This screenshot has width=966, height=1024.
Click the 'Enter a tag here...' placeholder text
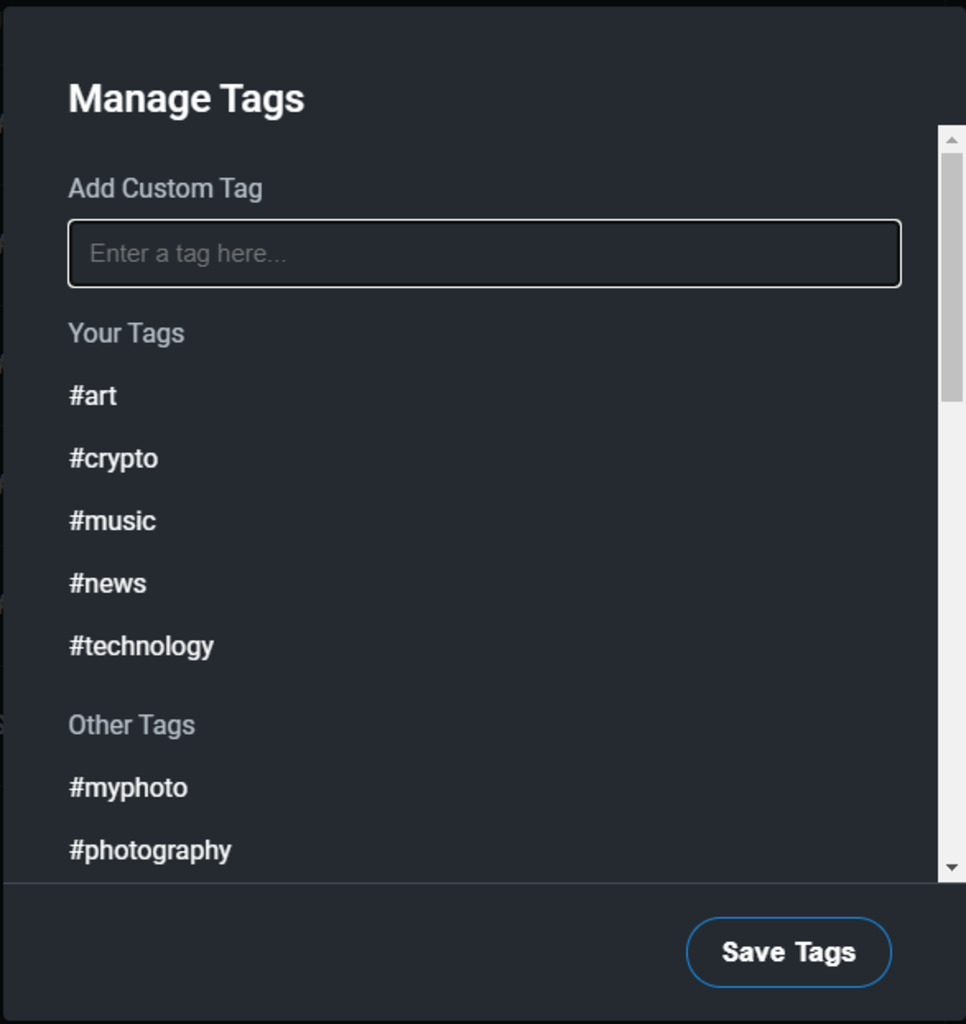coord(188,254)
